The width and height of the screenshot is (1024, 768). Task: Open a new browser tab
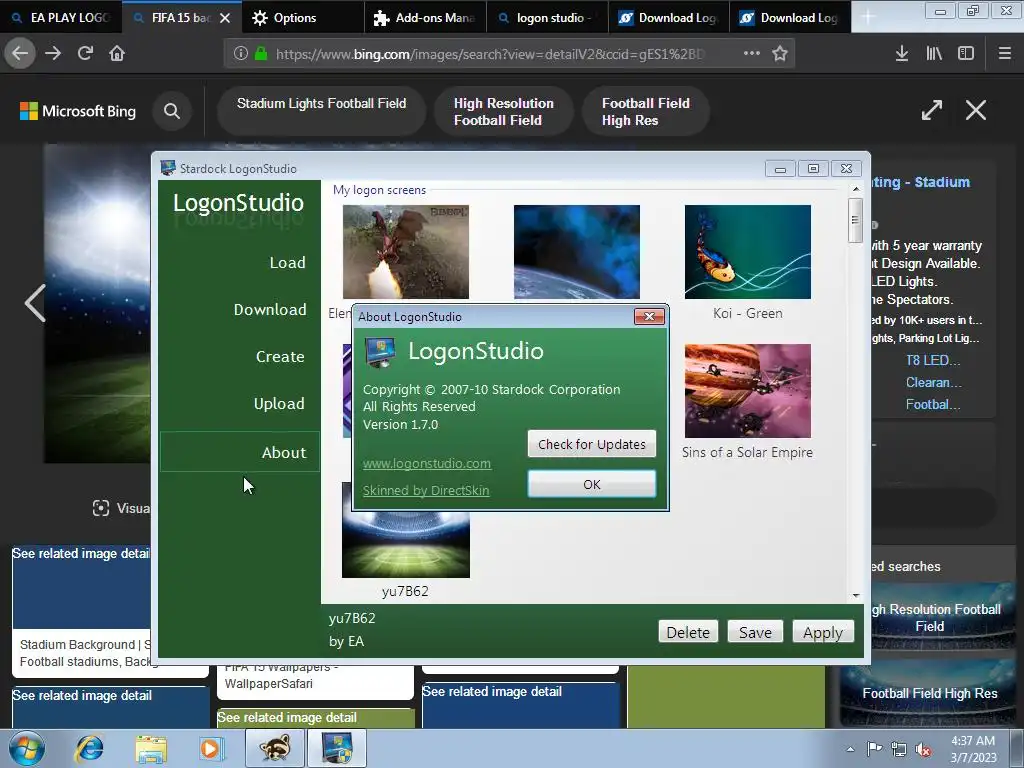pyautogui.click(x=868, y=18)
